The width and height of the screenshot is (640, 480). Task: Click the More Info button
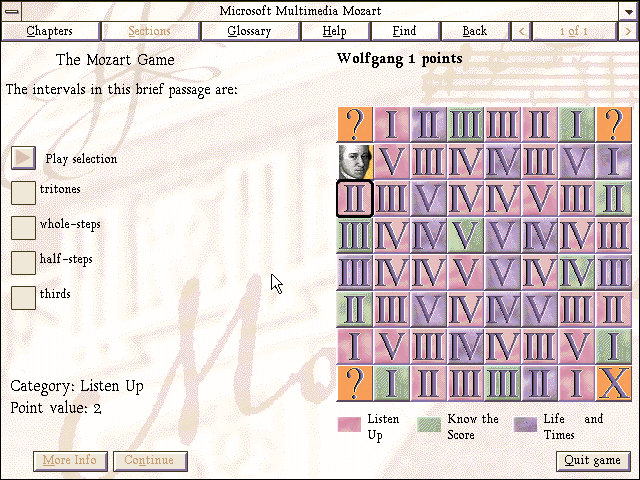70,461
